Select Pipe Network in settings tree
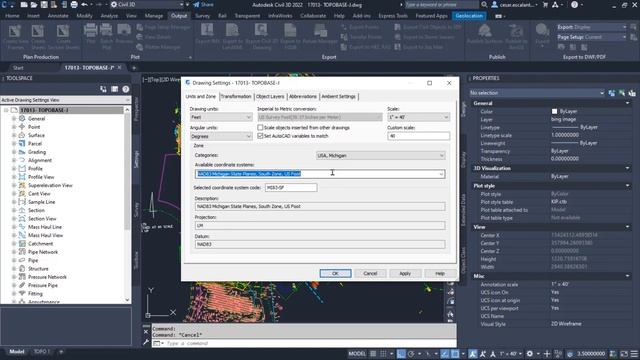Viewport: 640px width, 360px height. (x=43, y=252)
